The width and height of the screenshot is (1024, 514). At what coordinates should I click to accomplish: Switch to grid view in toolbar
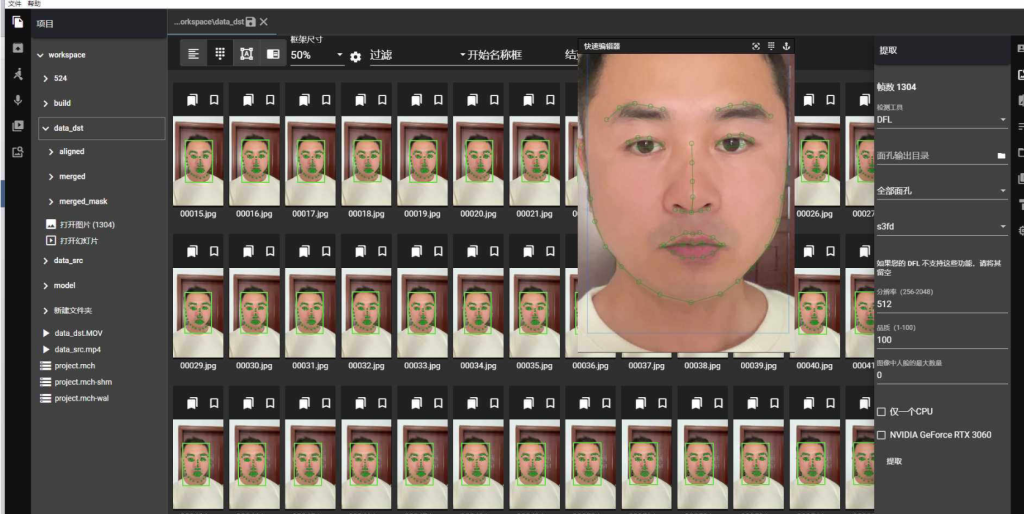click(220, 55)
